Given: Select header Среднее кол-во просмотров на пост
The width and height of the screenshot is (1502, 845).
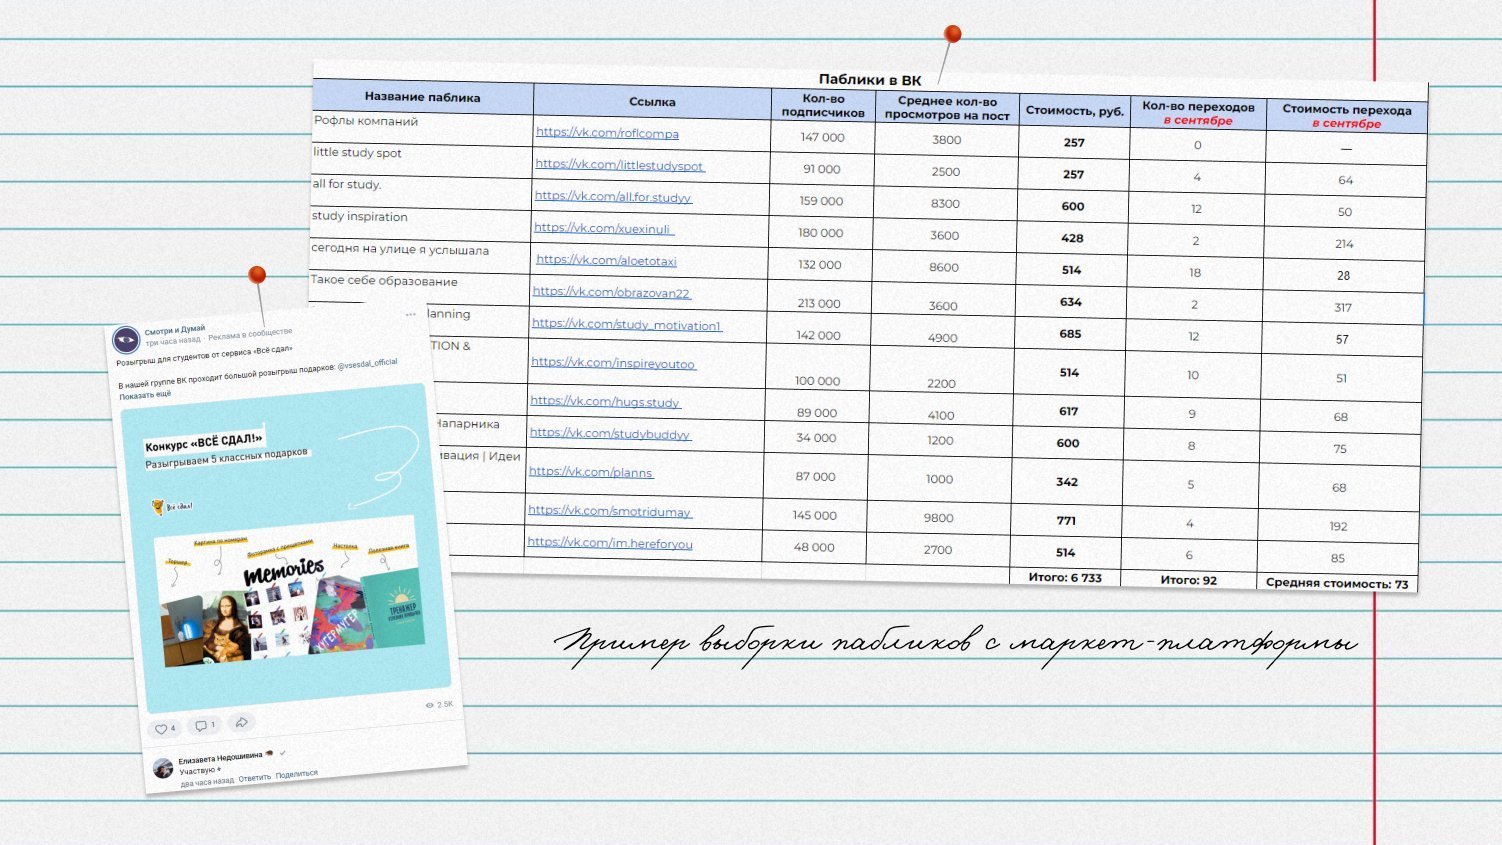Looking at the screenshot, I should (x=947, y=108).
